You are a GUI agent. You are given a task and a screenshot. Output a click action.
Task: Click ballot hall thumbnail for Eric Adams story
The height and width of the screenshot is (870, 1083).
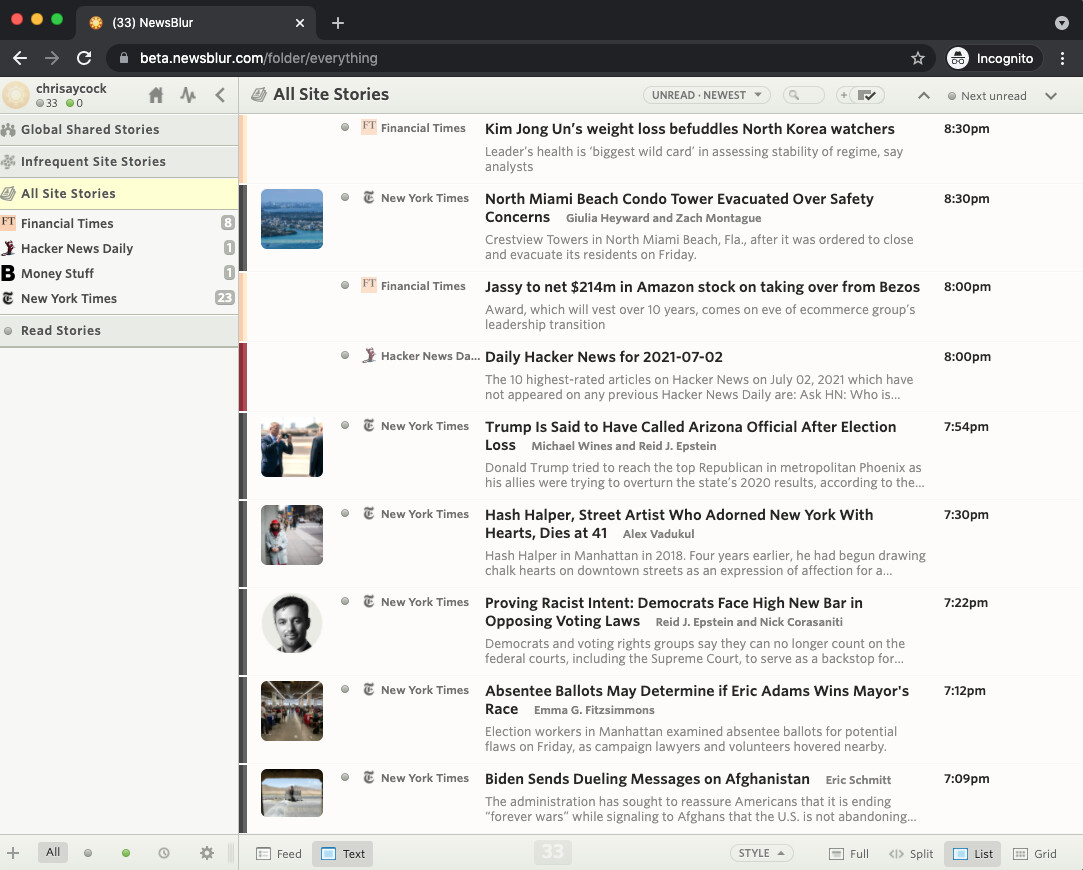(x=291, y=711)
